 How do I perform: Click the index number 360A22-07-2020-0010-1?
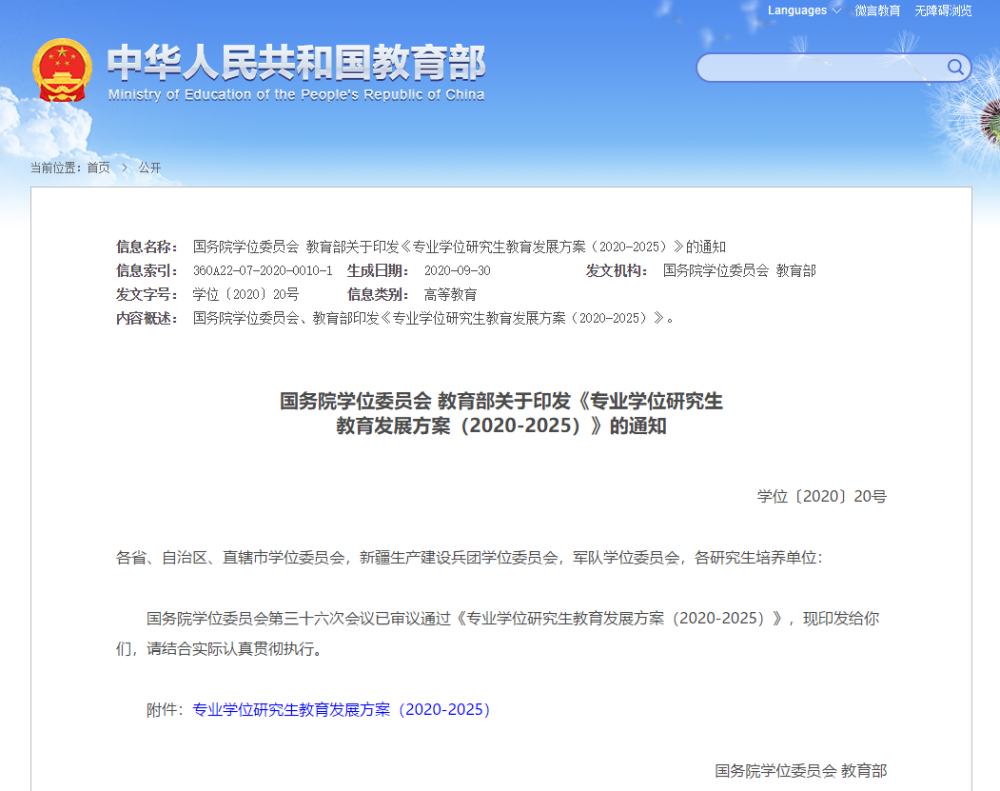tap(263, 270)
